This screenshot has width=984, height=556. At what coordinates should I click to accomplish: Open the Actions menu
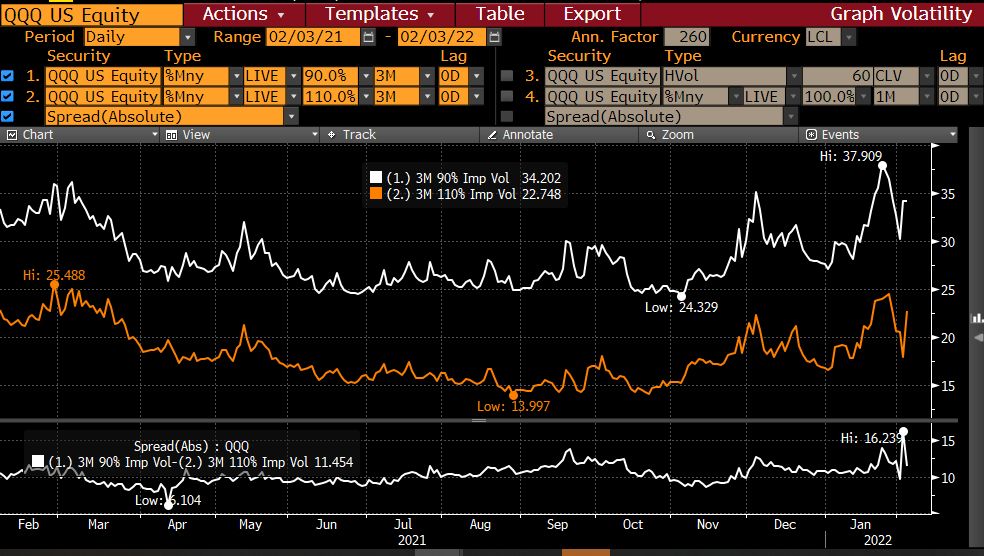coord(243,14)
